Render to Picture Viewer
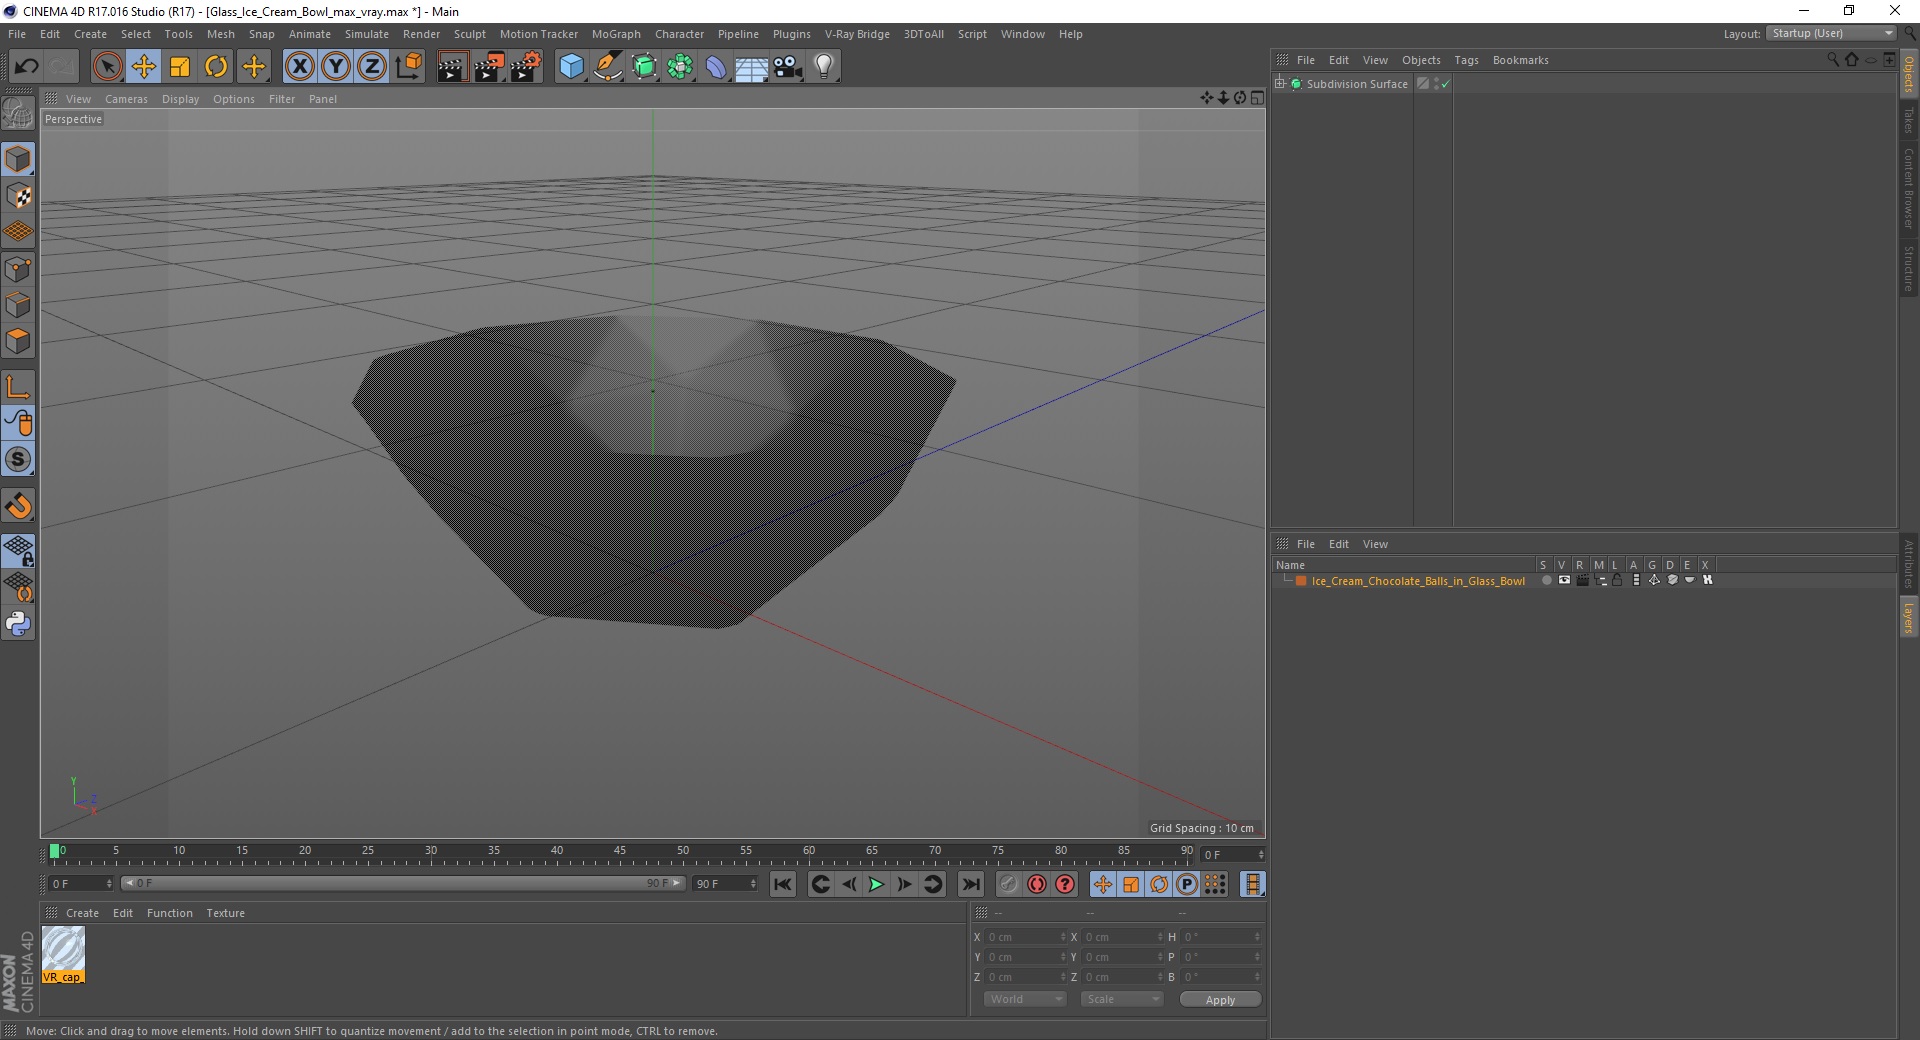1920x1040 pixels. 489,67
